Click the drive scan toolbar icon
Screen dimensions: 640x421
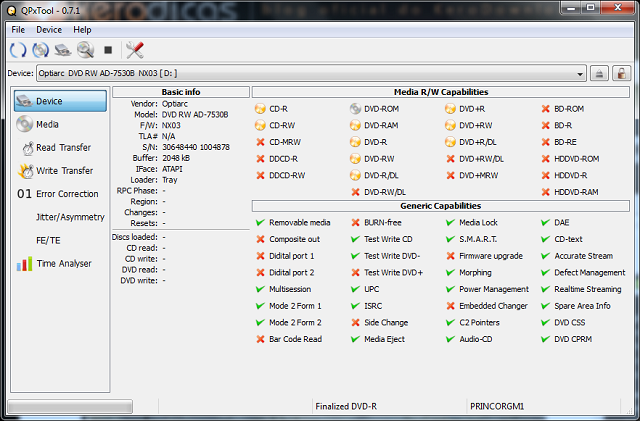click(x=63, y=50)
